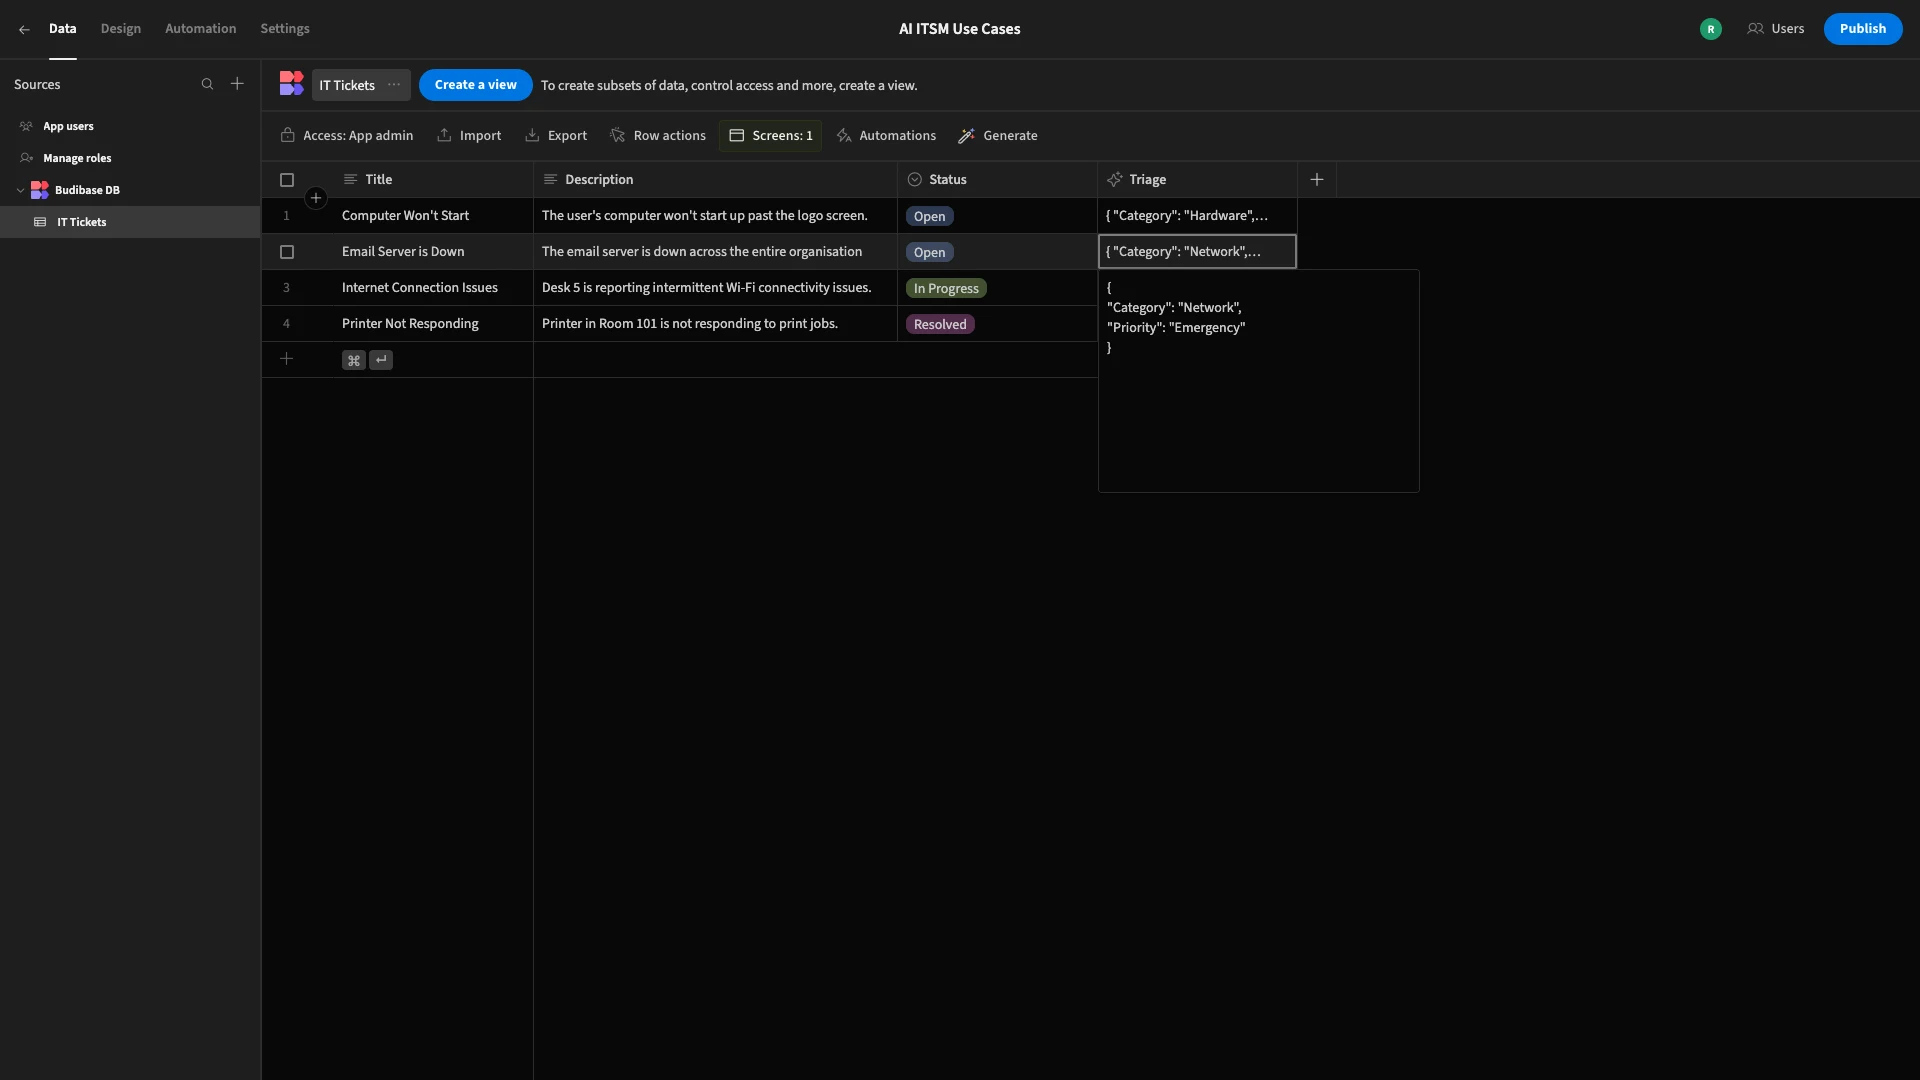The height and width of the screenshot is (1080, 1920).
Task: Toggle the select-all rows checkbox
Action: [x=287, y=180]
